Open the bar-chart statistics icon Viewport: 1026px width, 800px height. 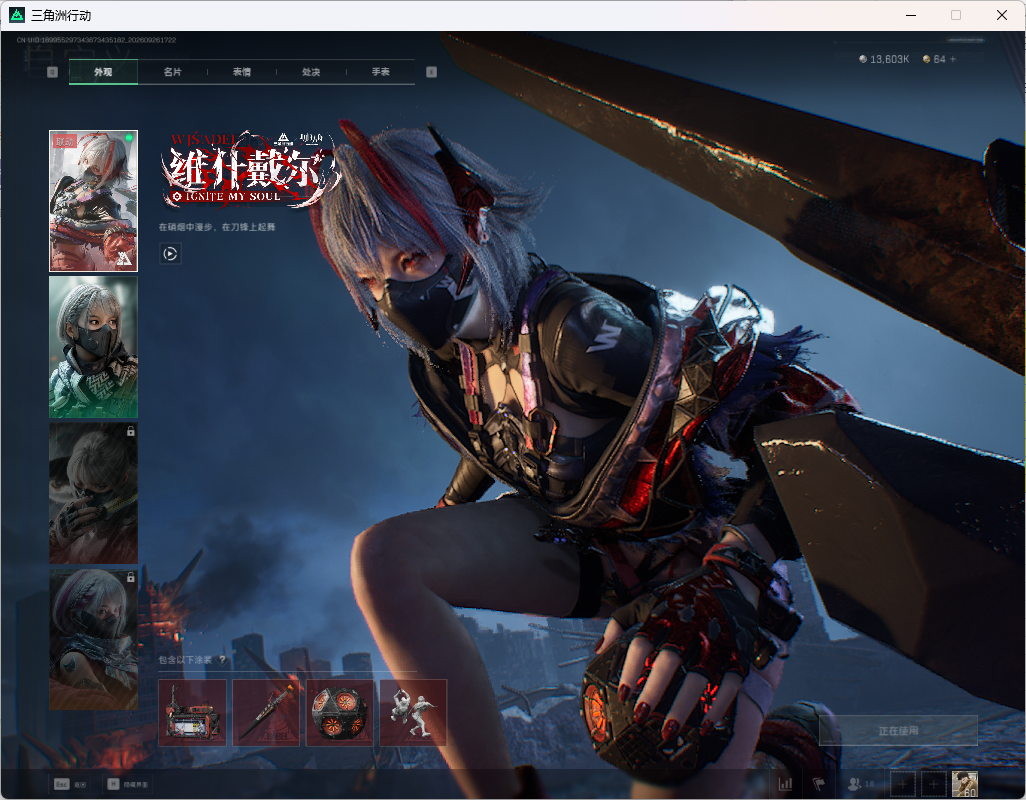785,784
